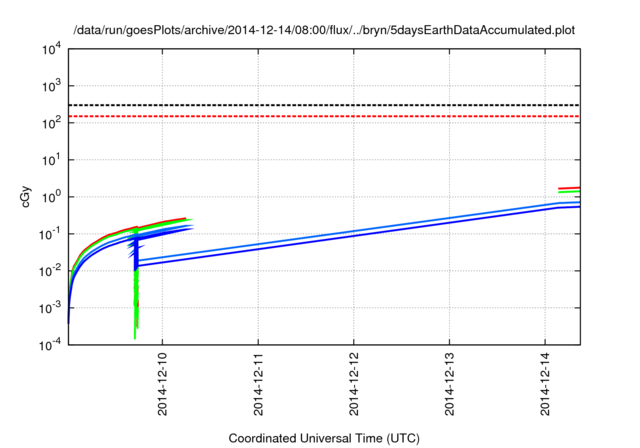Click the '2014-12-12' date tick label
640x448 pixels.
click(x=353, y=384)
